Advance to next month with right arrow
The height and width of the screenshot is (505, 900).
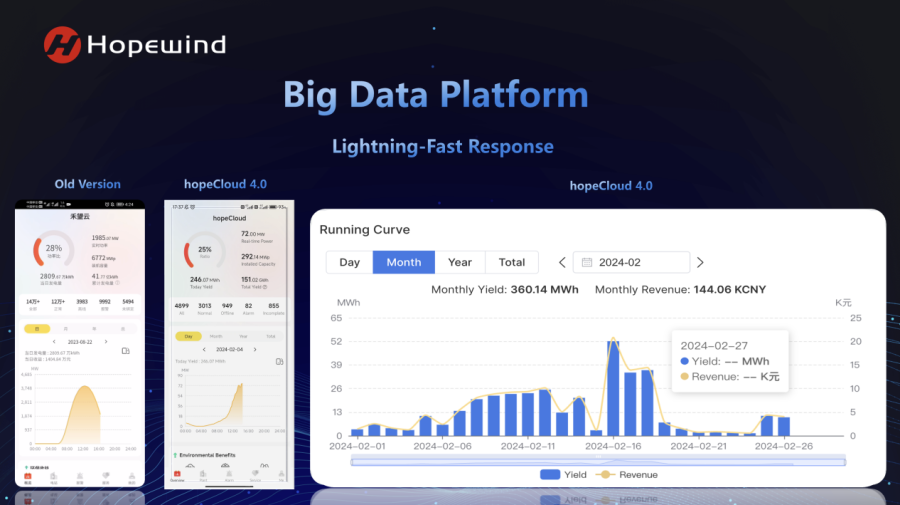(x=700, y=263)
